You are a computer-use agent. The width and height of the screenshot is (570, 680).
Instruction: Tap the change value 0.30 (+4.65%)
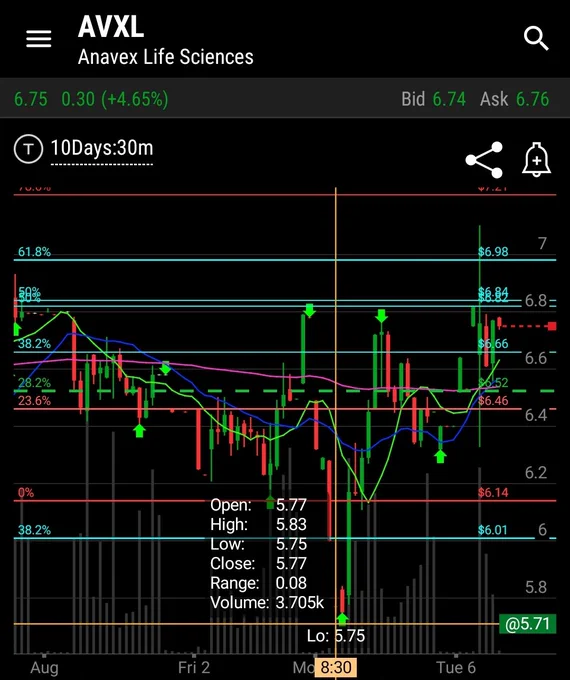pos(115,99)
